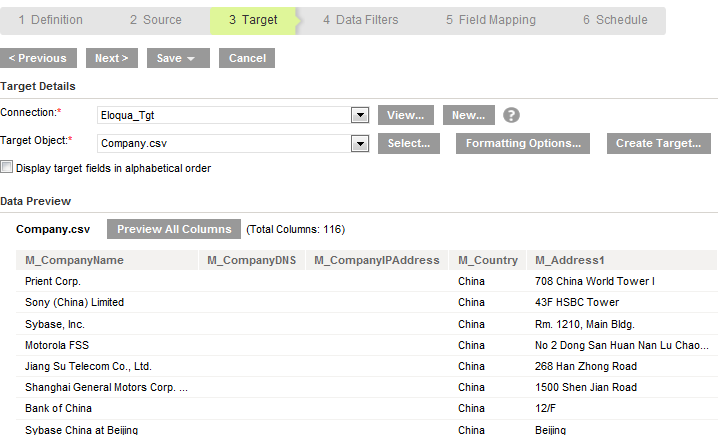Switch to the Source step tab
Image resolution: width=718 pixels, height=435 pixels.
(x=156, y=20)
